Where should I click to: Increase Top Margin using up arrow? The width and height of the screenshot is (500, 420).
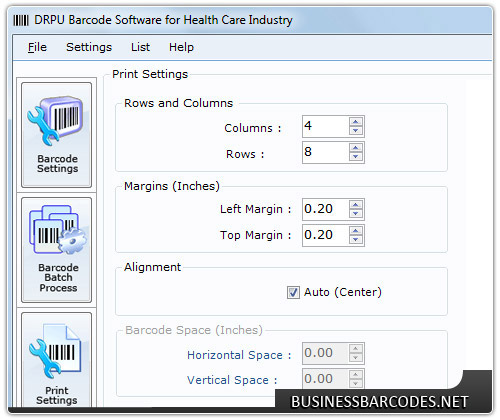coord(356,231)
